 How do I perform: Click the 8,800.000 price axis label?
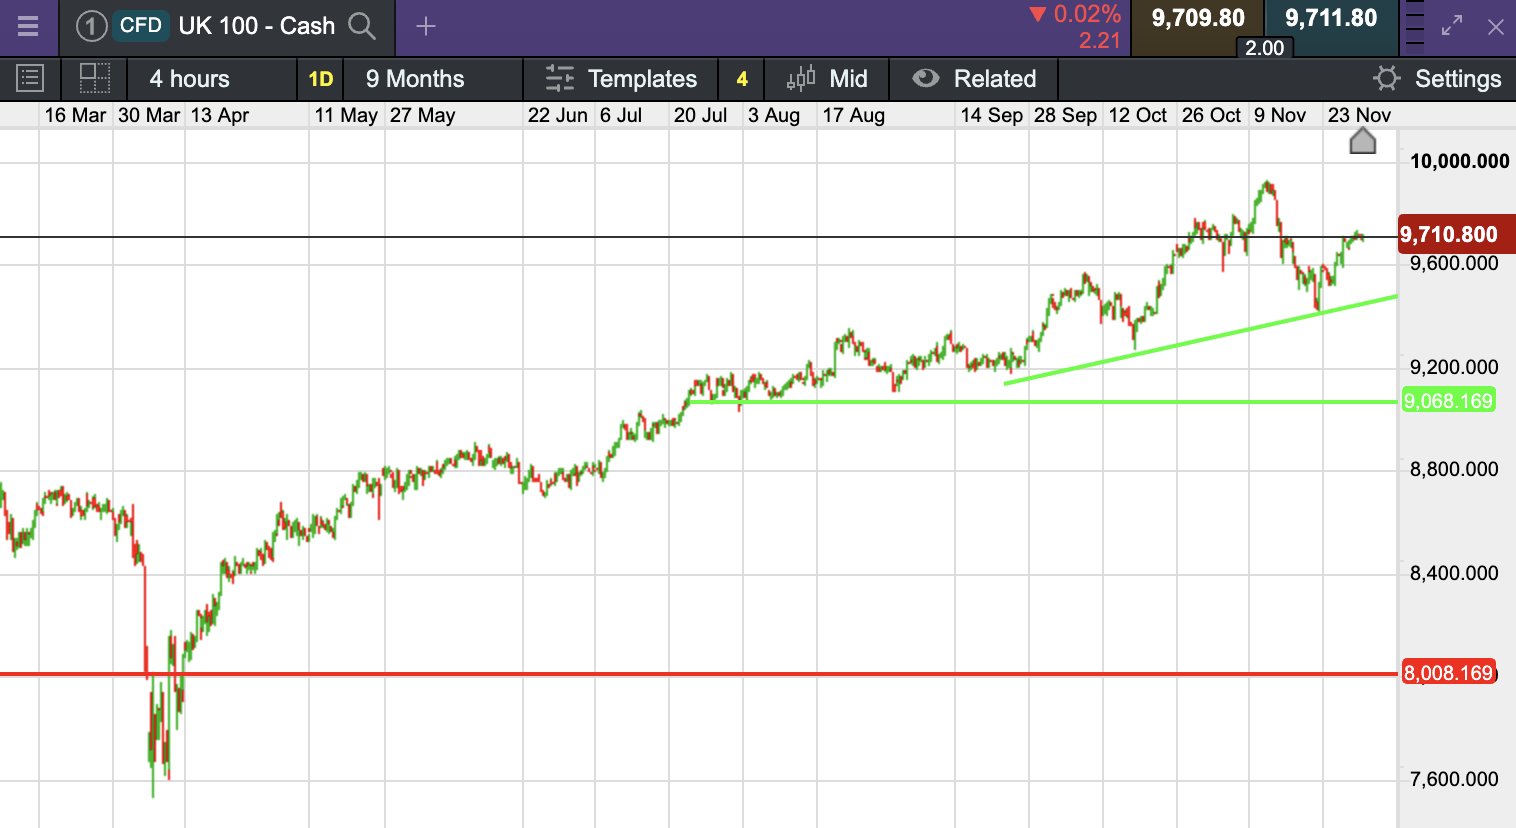click(x=1454, y=469)
